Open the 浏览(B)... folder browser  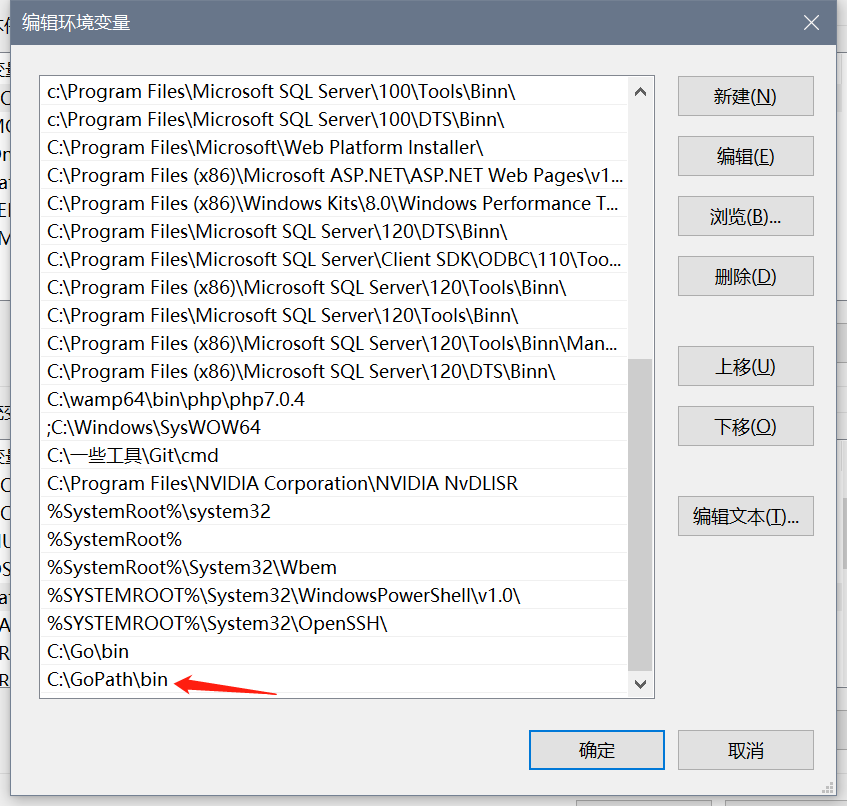(745, 216)
